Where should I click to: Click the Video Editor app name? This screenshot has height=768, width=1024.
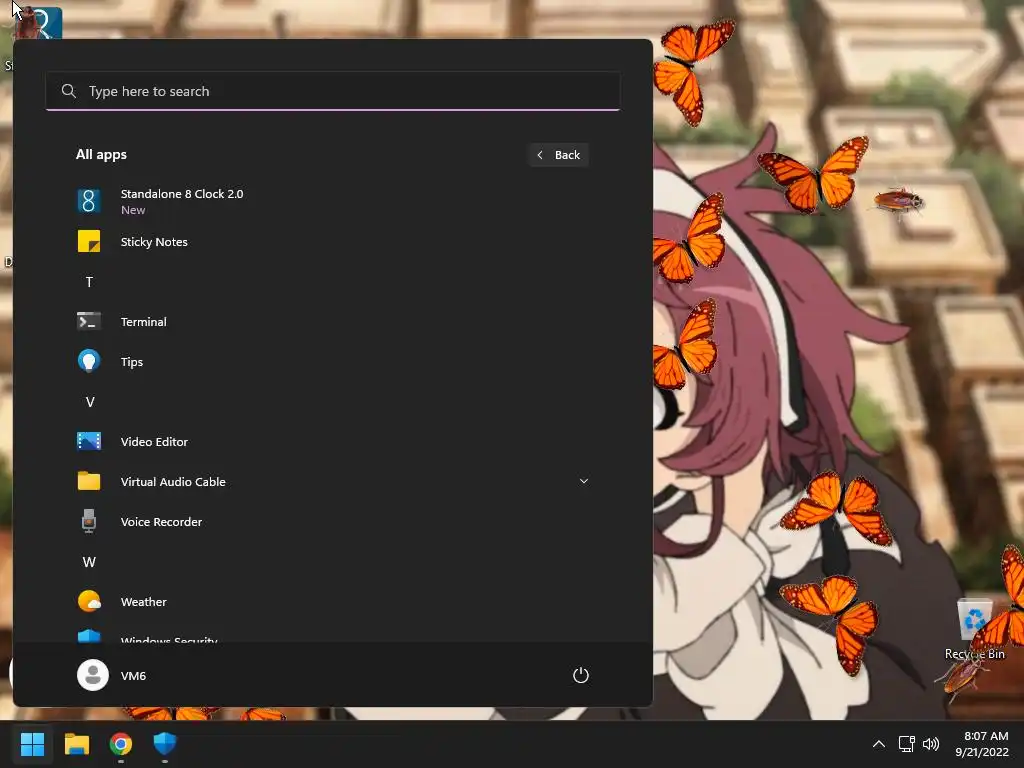click(x=154, y=442)
